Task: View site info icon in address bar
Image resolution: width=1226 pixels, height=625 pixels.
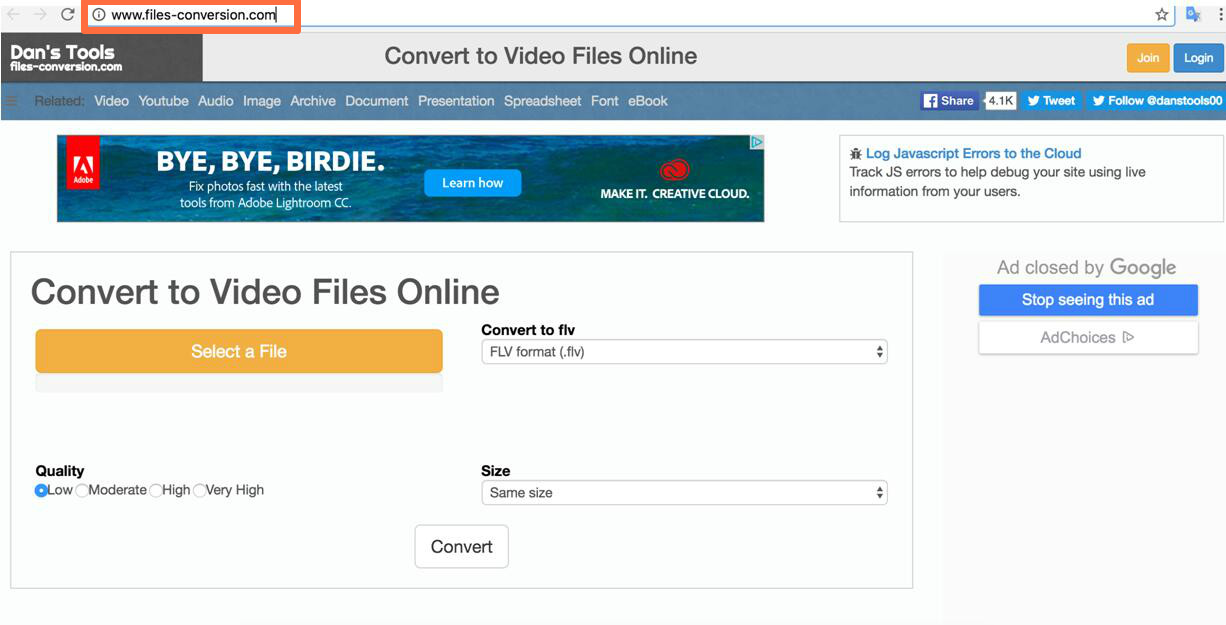Action: [99, 15]
